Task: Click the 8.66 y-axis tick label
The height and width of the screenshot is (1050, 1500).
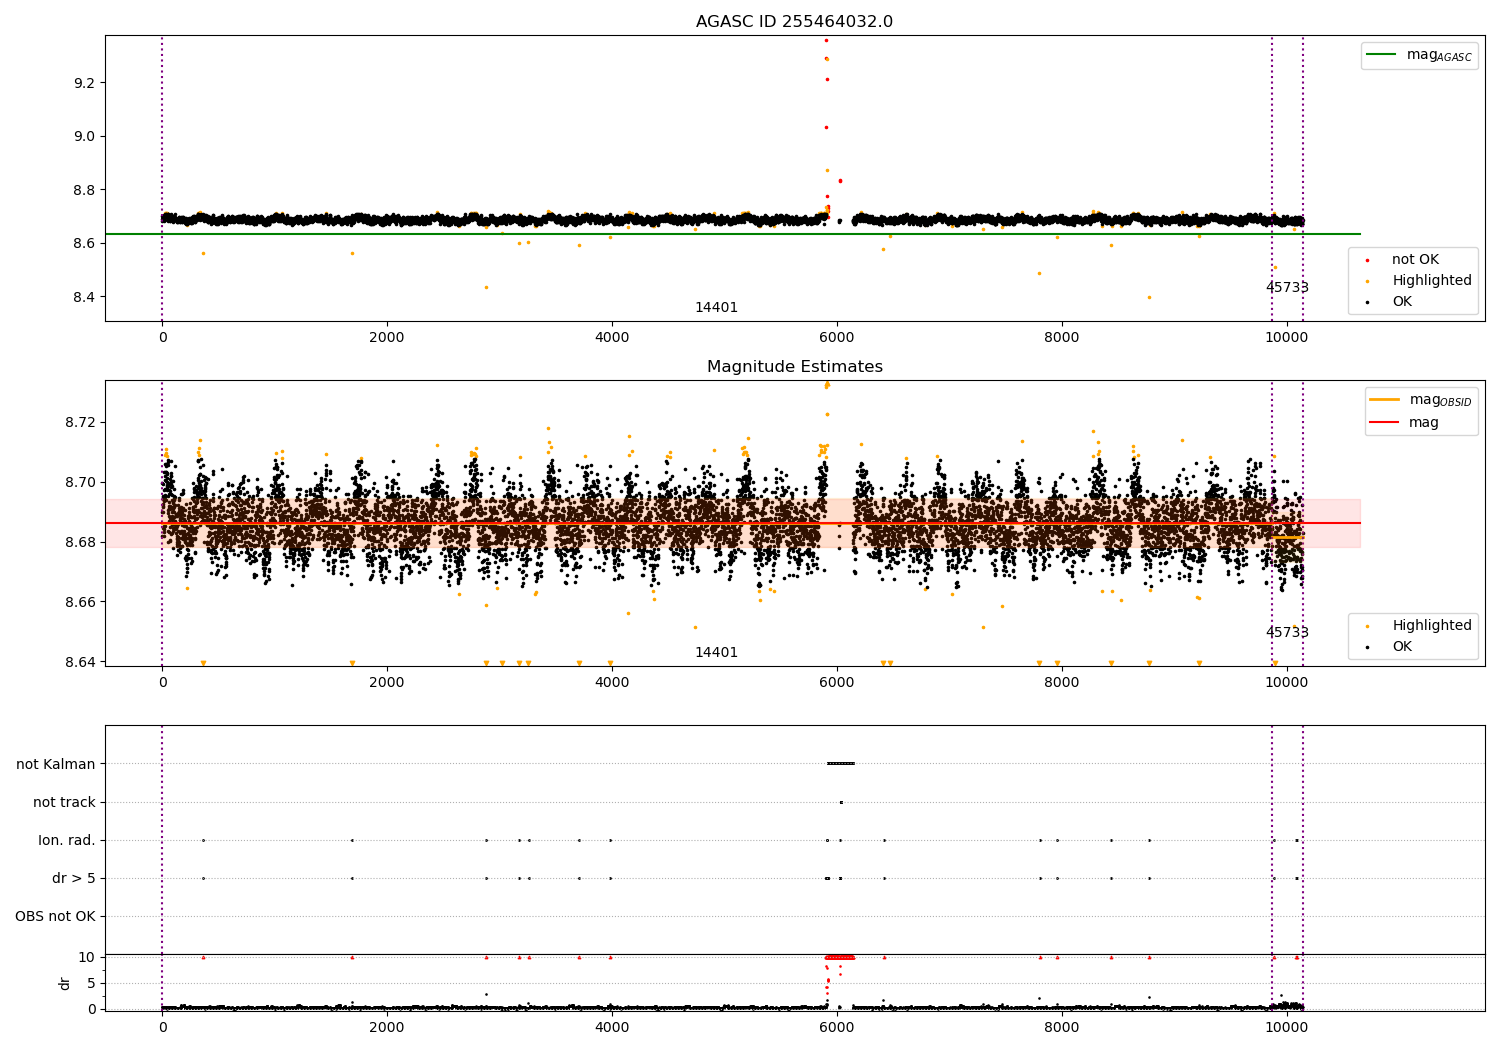Action: coord(79,602)
